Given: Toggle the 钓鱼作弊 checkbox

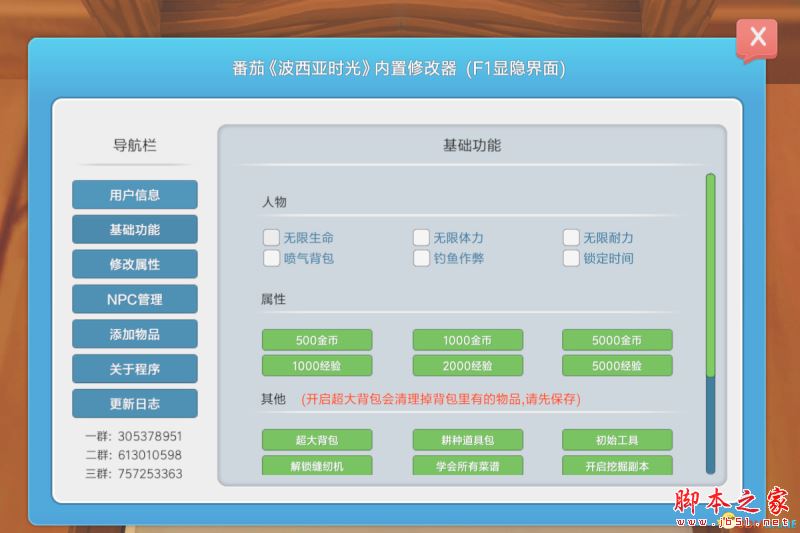Looking at the screenshot, I should pyautogui.click(x=421, y=258).
